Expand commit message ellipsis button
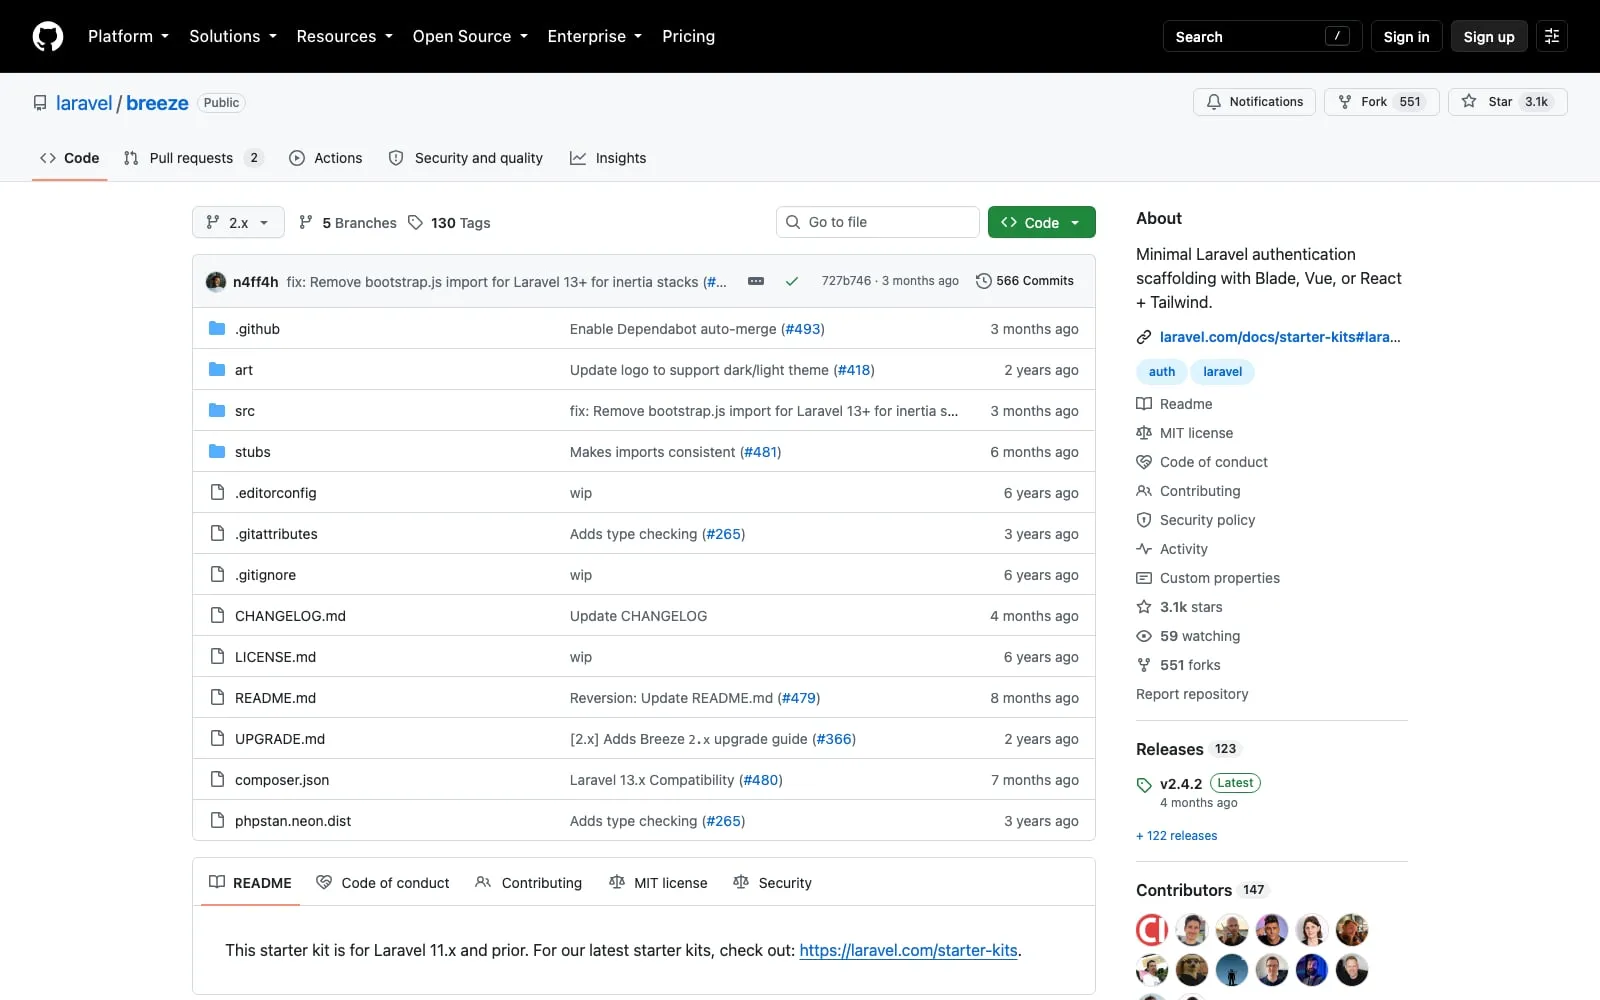Screen dimensions: 1600x1000 [x=756, y=281]
